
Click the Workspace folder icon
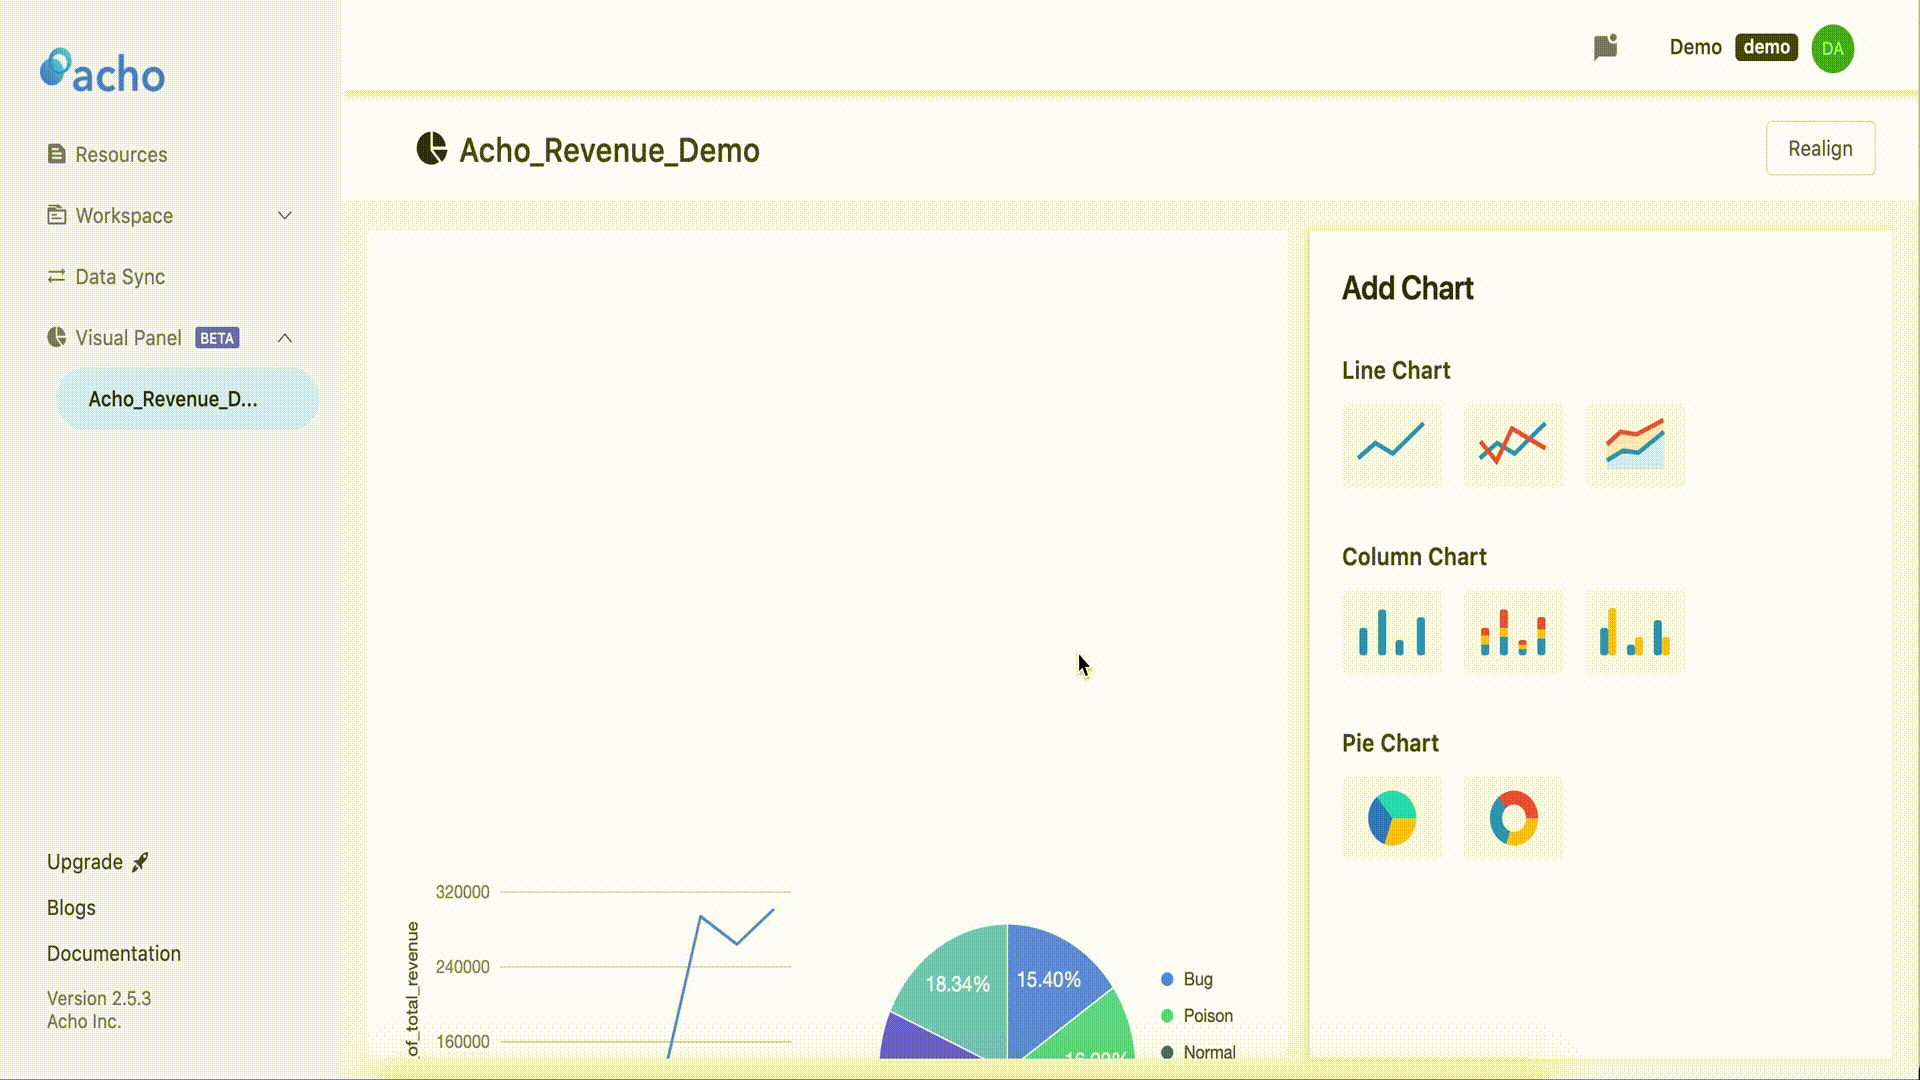pos(56,215)
